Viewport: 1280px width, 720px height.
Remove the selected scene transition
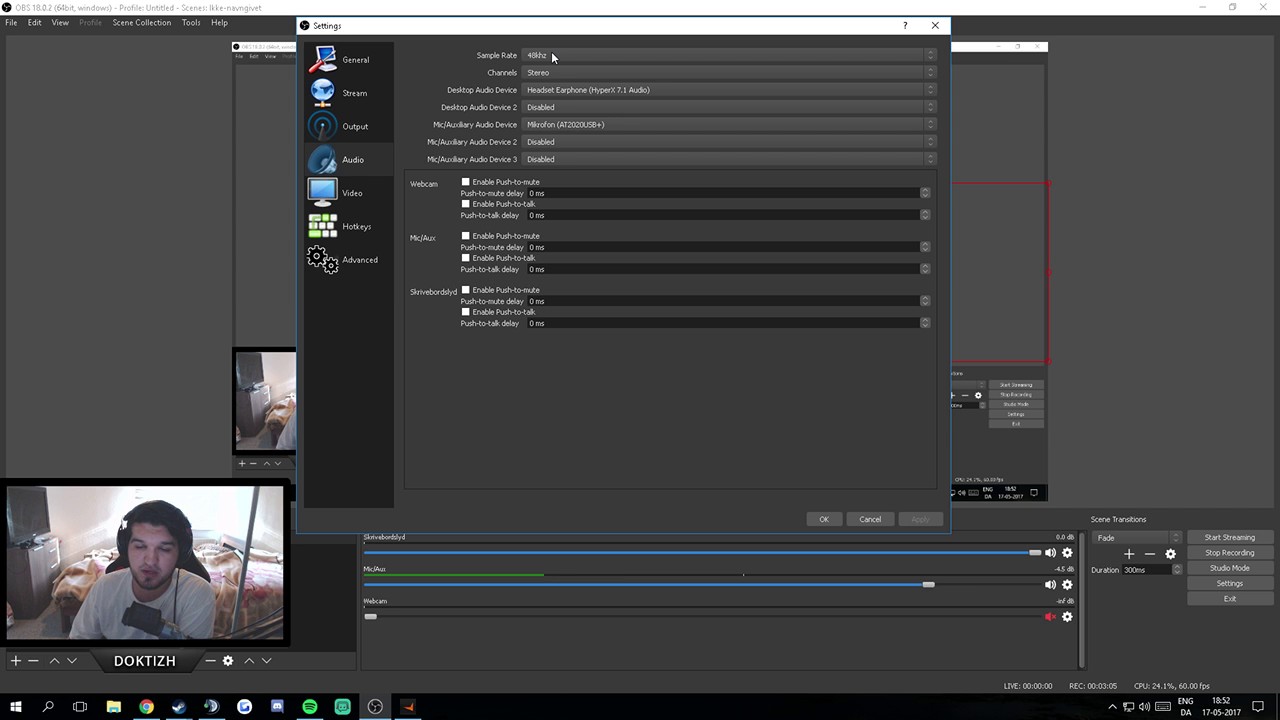[1150, 554]
